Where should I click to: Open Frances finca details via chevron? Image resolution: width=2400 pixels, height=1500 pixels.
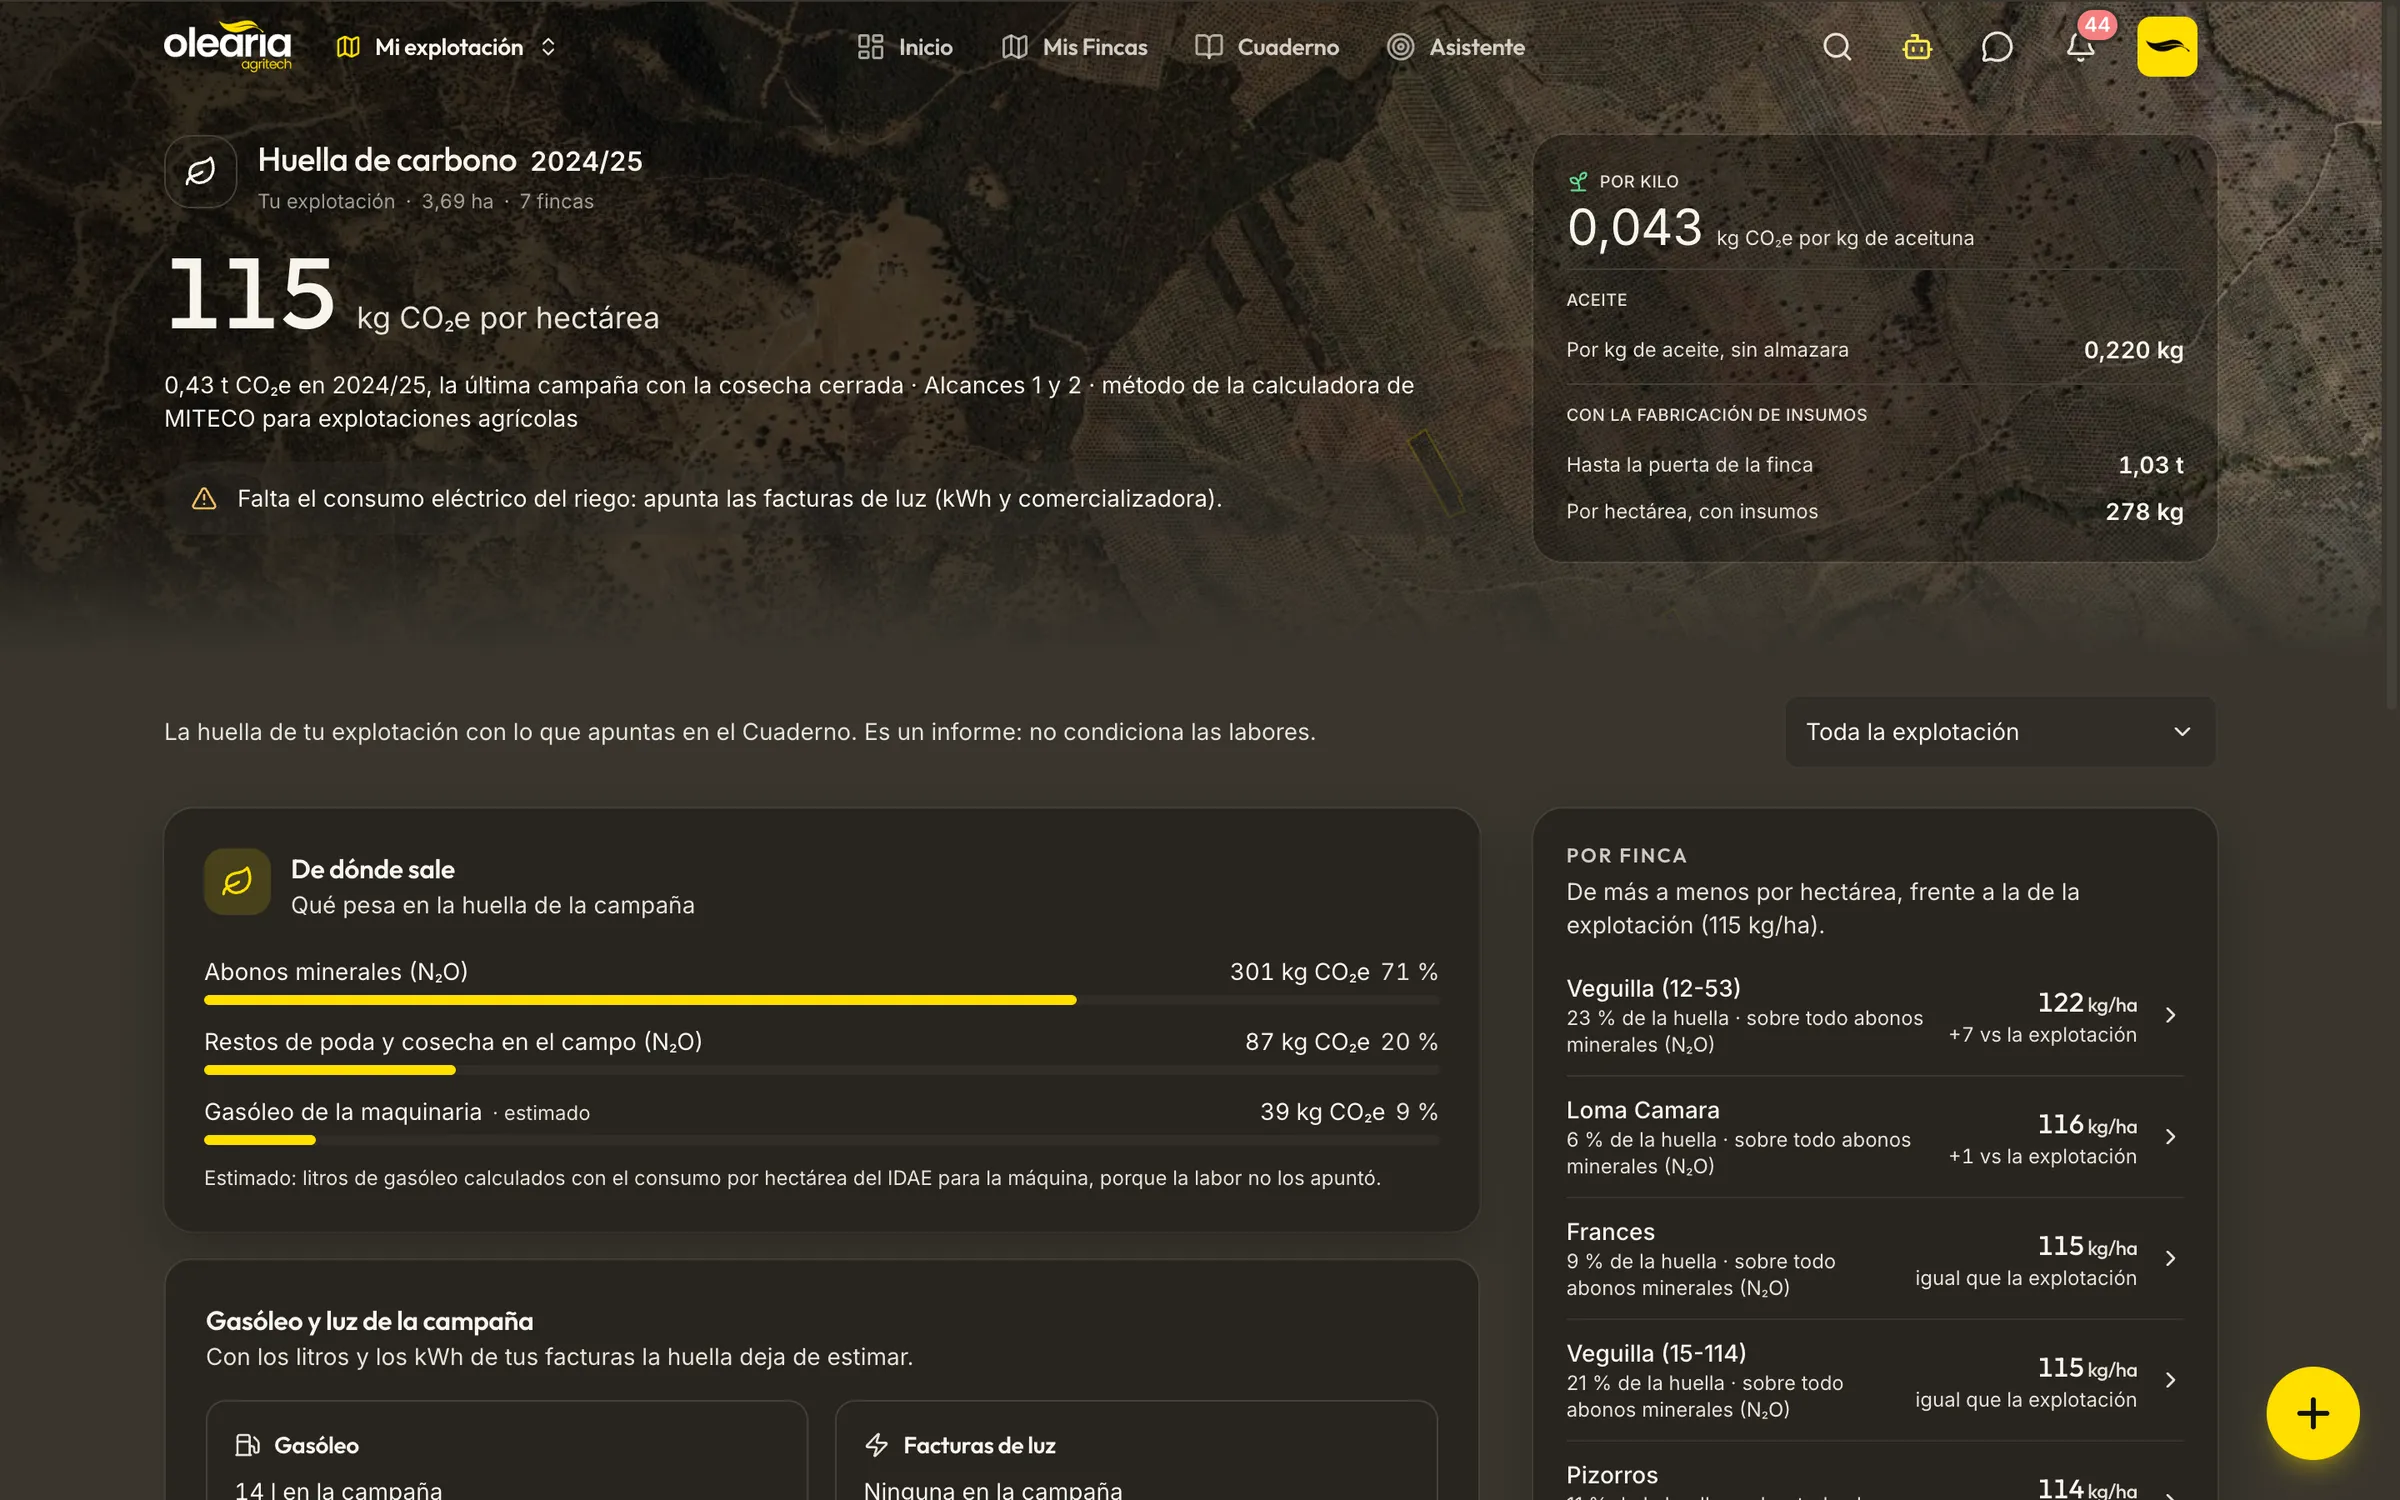2170,1258
